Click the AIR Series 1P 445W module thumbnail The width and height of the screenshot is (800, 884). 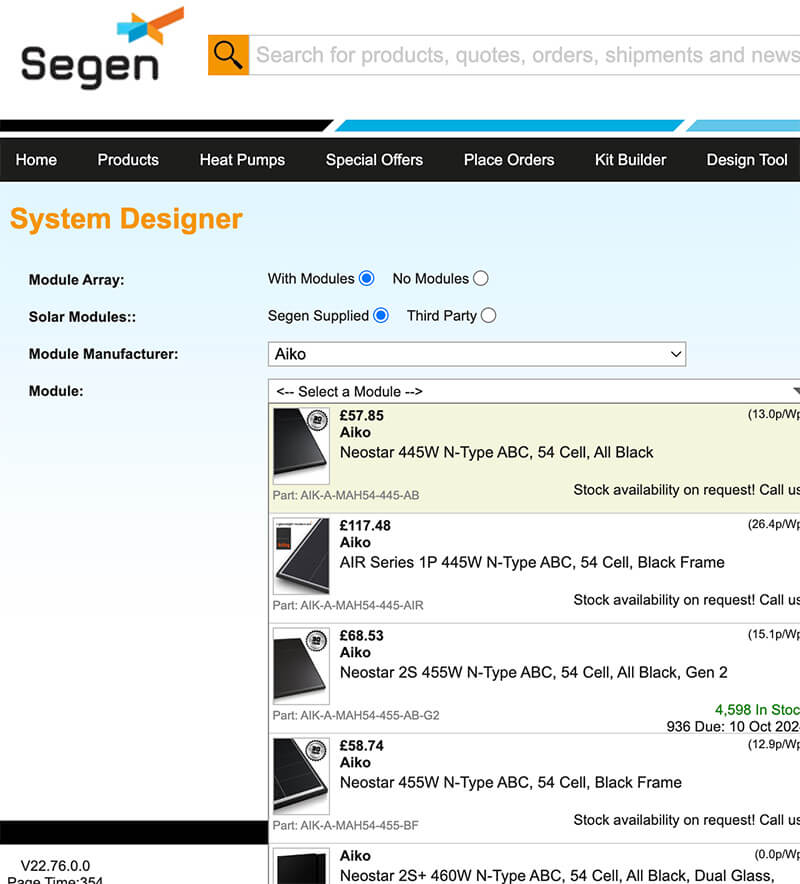(x=301, y=556)
